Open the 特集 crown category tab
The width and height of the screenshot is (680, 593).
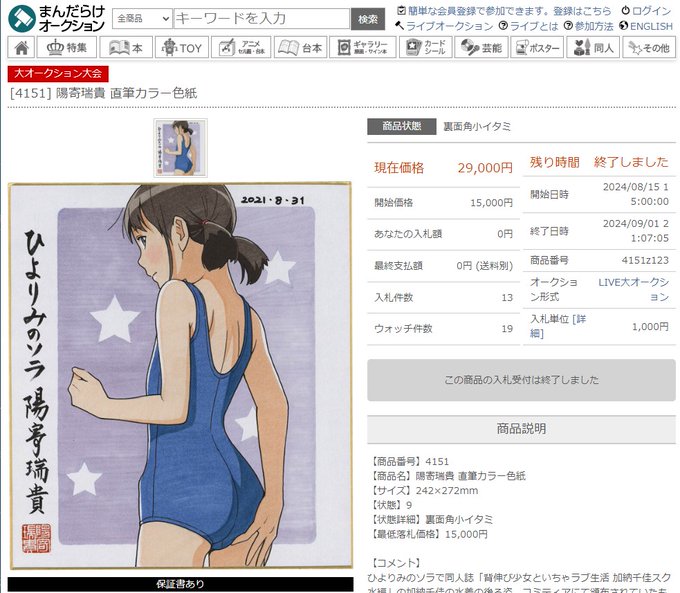point(67,47)
